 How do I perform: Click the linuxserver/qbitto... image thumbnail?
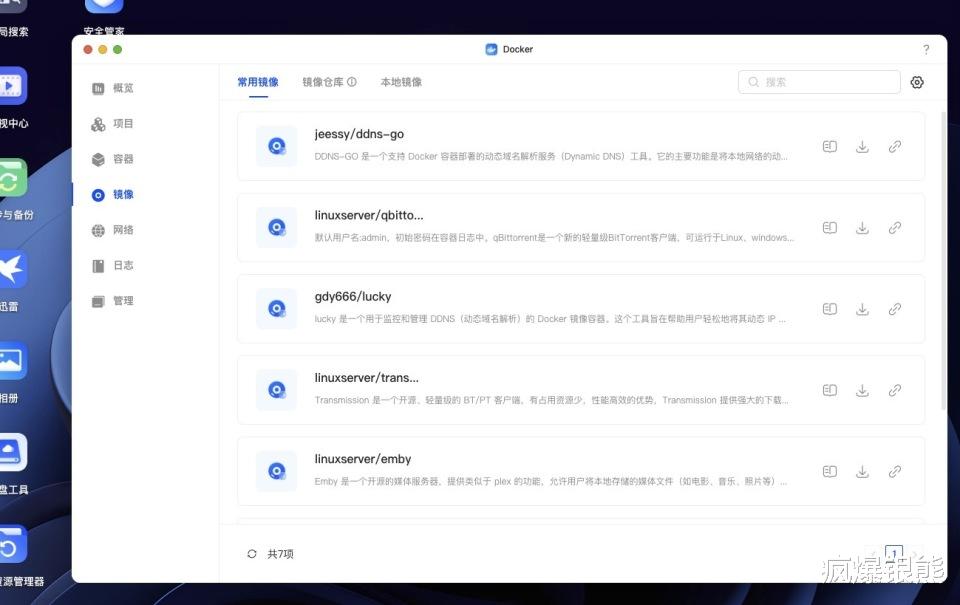coord(277,228)
